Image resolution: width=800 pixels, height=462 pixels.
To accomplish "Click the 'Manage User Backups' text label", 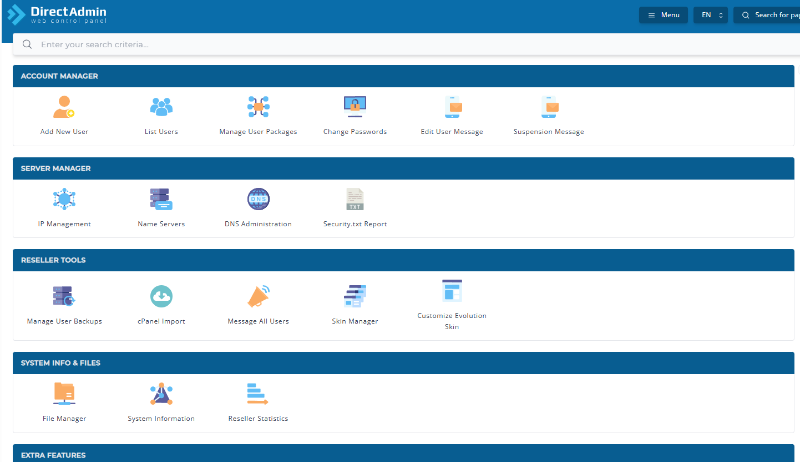I will click(64, 321).
